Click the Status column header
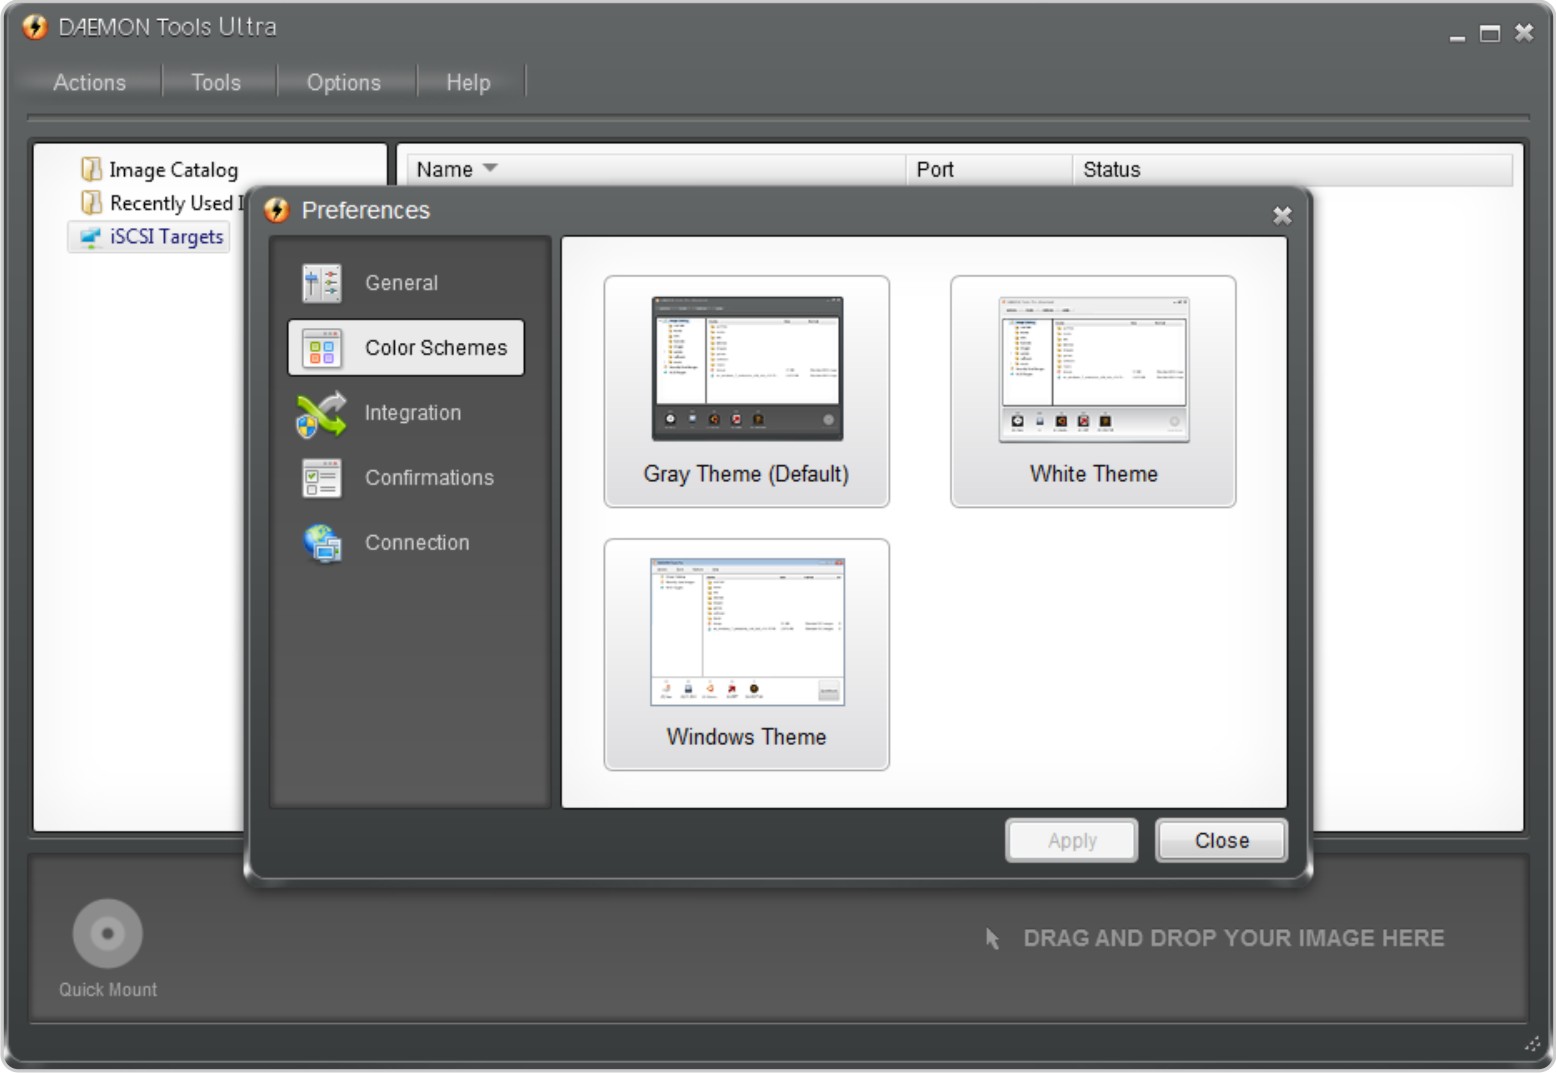 1292,169
